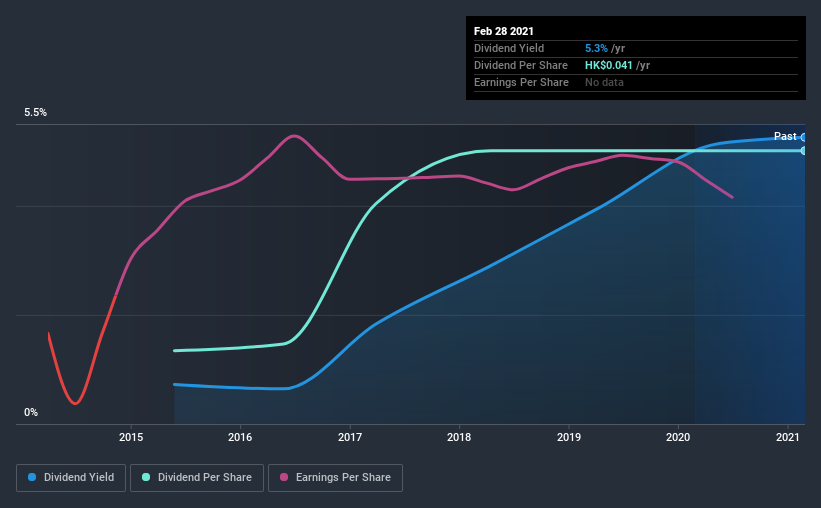Click the 5.5% y-axis label

36,113
